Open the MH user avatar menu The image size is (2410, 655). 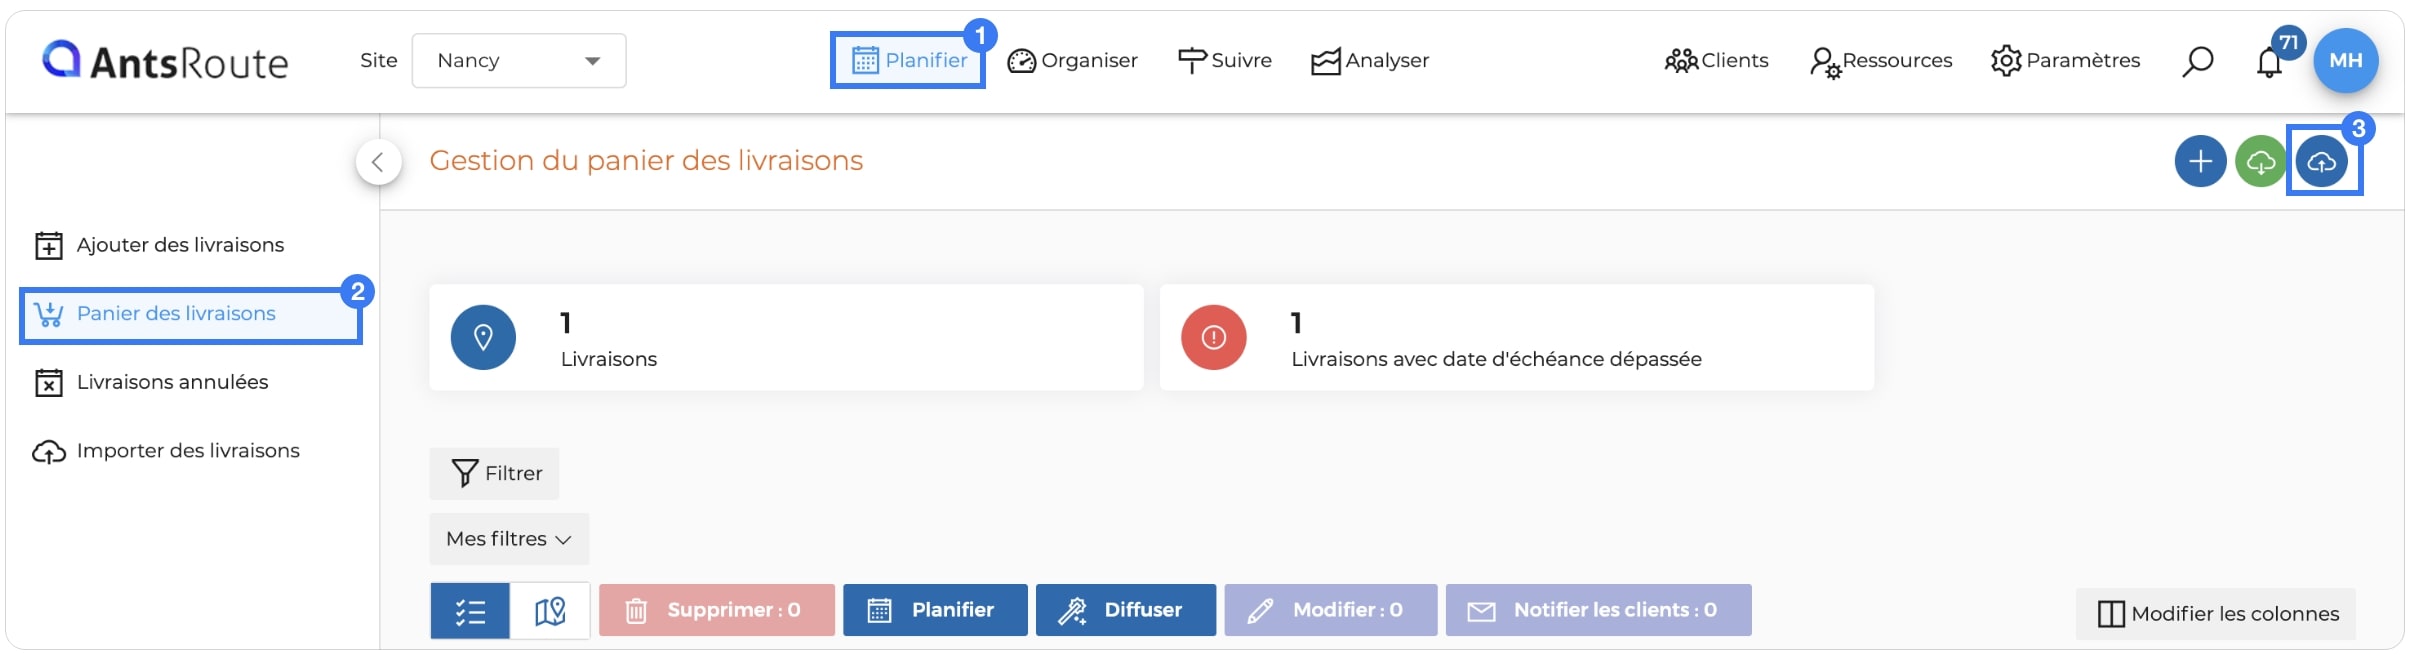(2345, 61)
